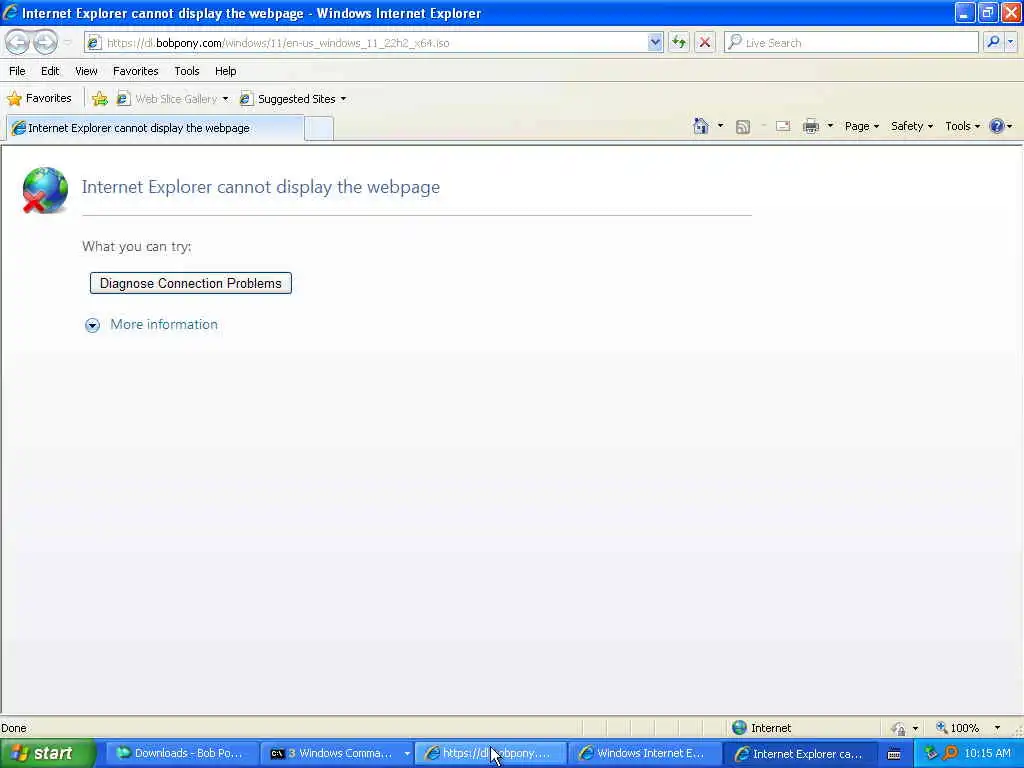Open the Favorites star panel button
This screenshot has height=768, width=1024.
click(39, 99)
